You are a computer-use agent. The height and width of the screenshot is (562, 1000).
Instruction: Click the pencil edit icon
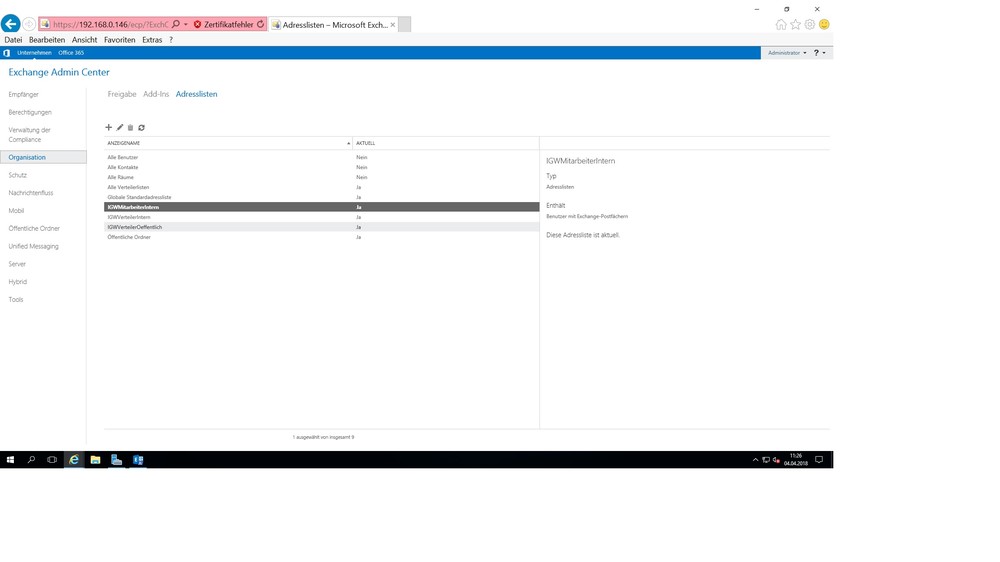120,128
